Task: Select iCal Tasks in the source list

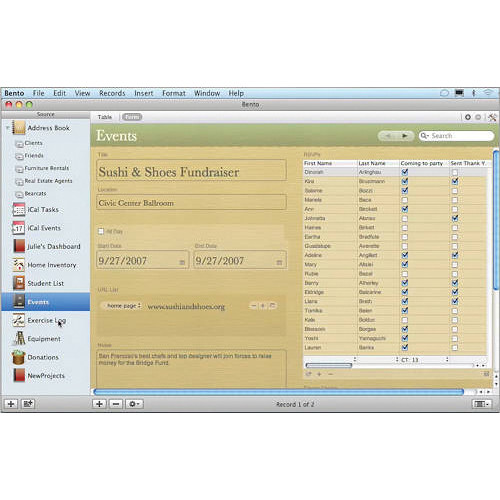Action: (43, 210)
